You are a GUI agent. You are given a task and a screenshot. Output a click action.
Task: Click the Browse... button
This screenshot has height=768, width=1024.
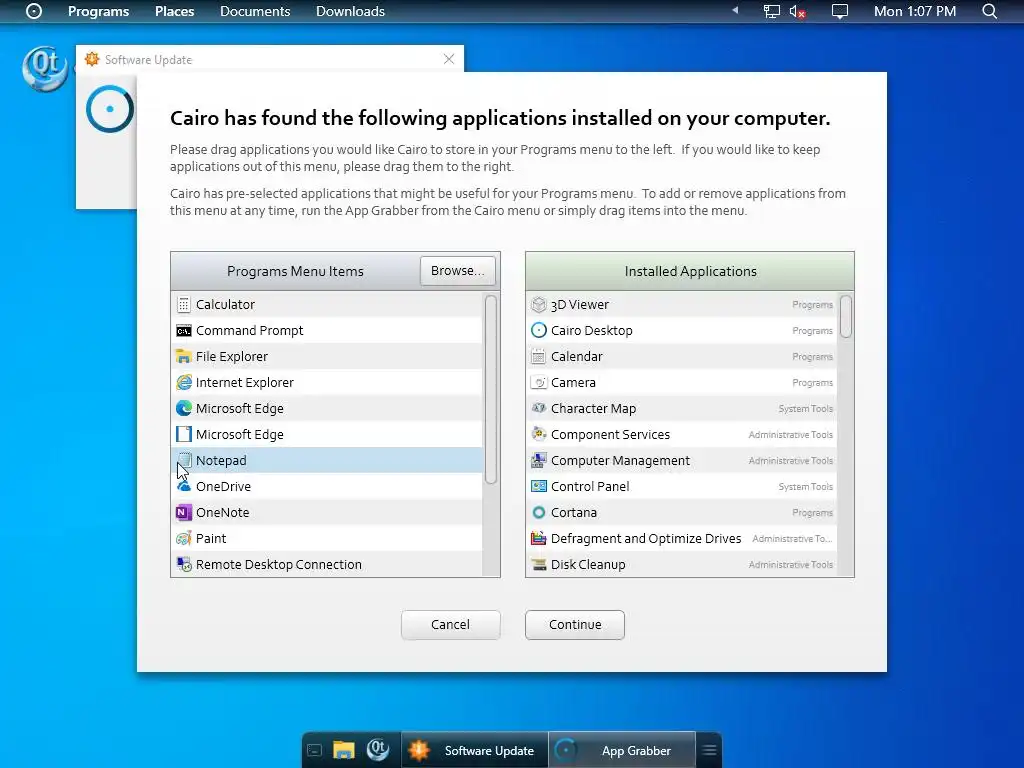click(458, 270)
